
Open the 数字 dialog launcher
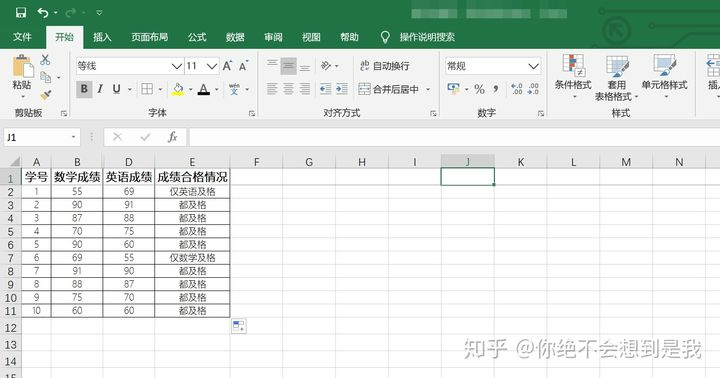tap(541, 113)
